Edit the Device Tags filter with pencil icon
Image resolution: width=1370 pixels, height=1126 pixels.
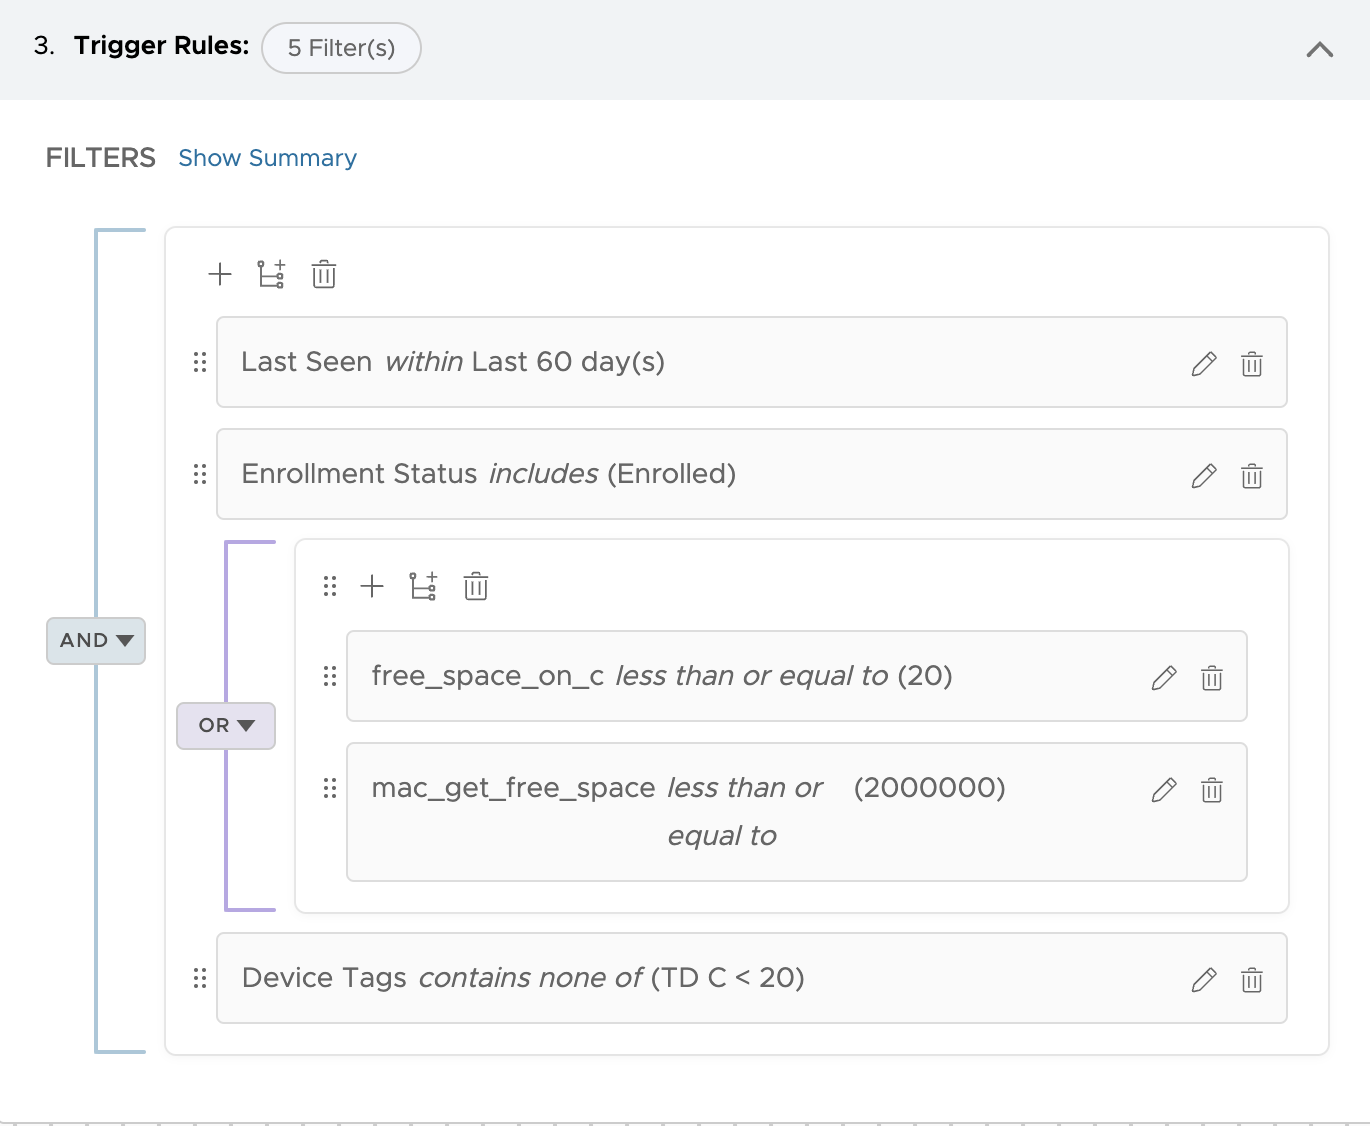click(x=1203, y=980)
